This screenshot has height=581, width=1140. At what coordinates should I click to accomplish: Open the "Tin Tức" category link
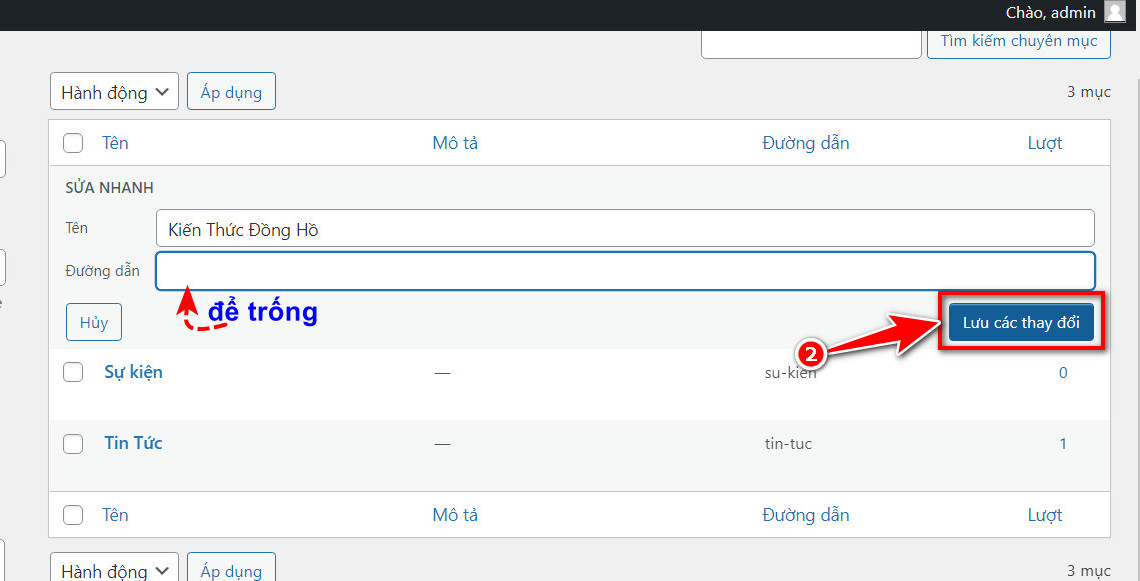click(x=133, y=443)
